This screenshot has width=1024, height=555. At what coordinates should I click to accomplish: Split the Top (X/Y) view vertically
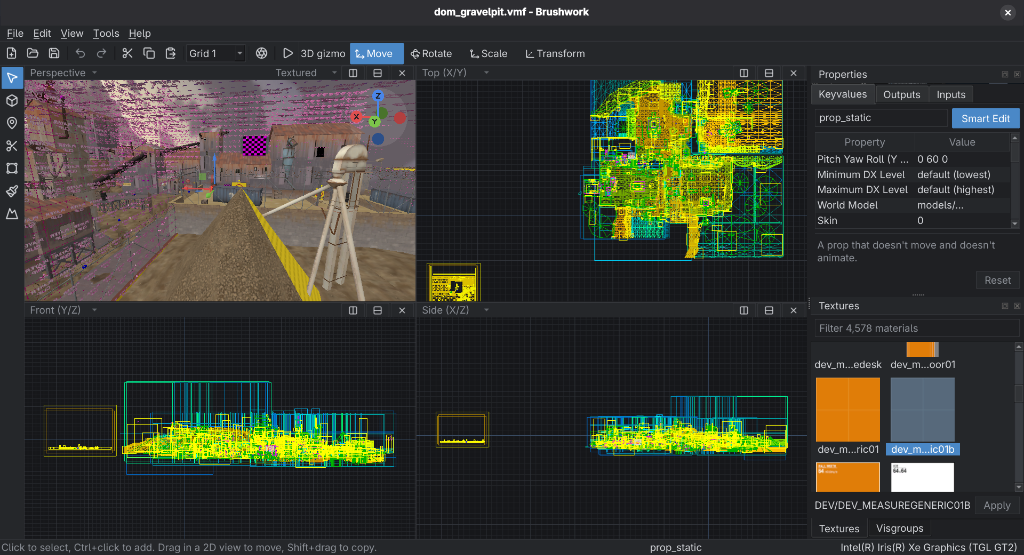click(x=744, y=73)
